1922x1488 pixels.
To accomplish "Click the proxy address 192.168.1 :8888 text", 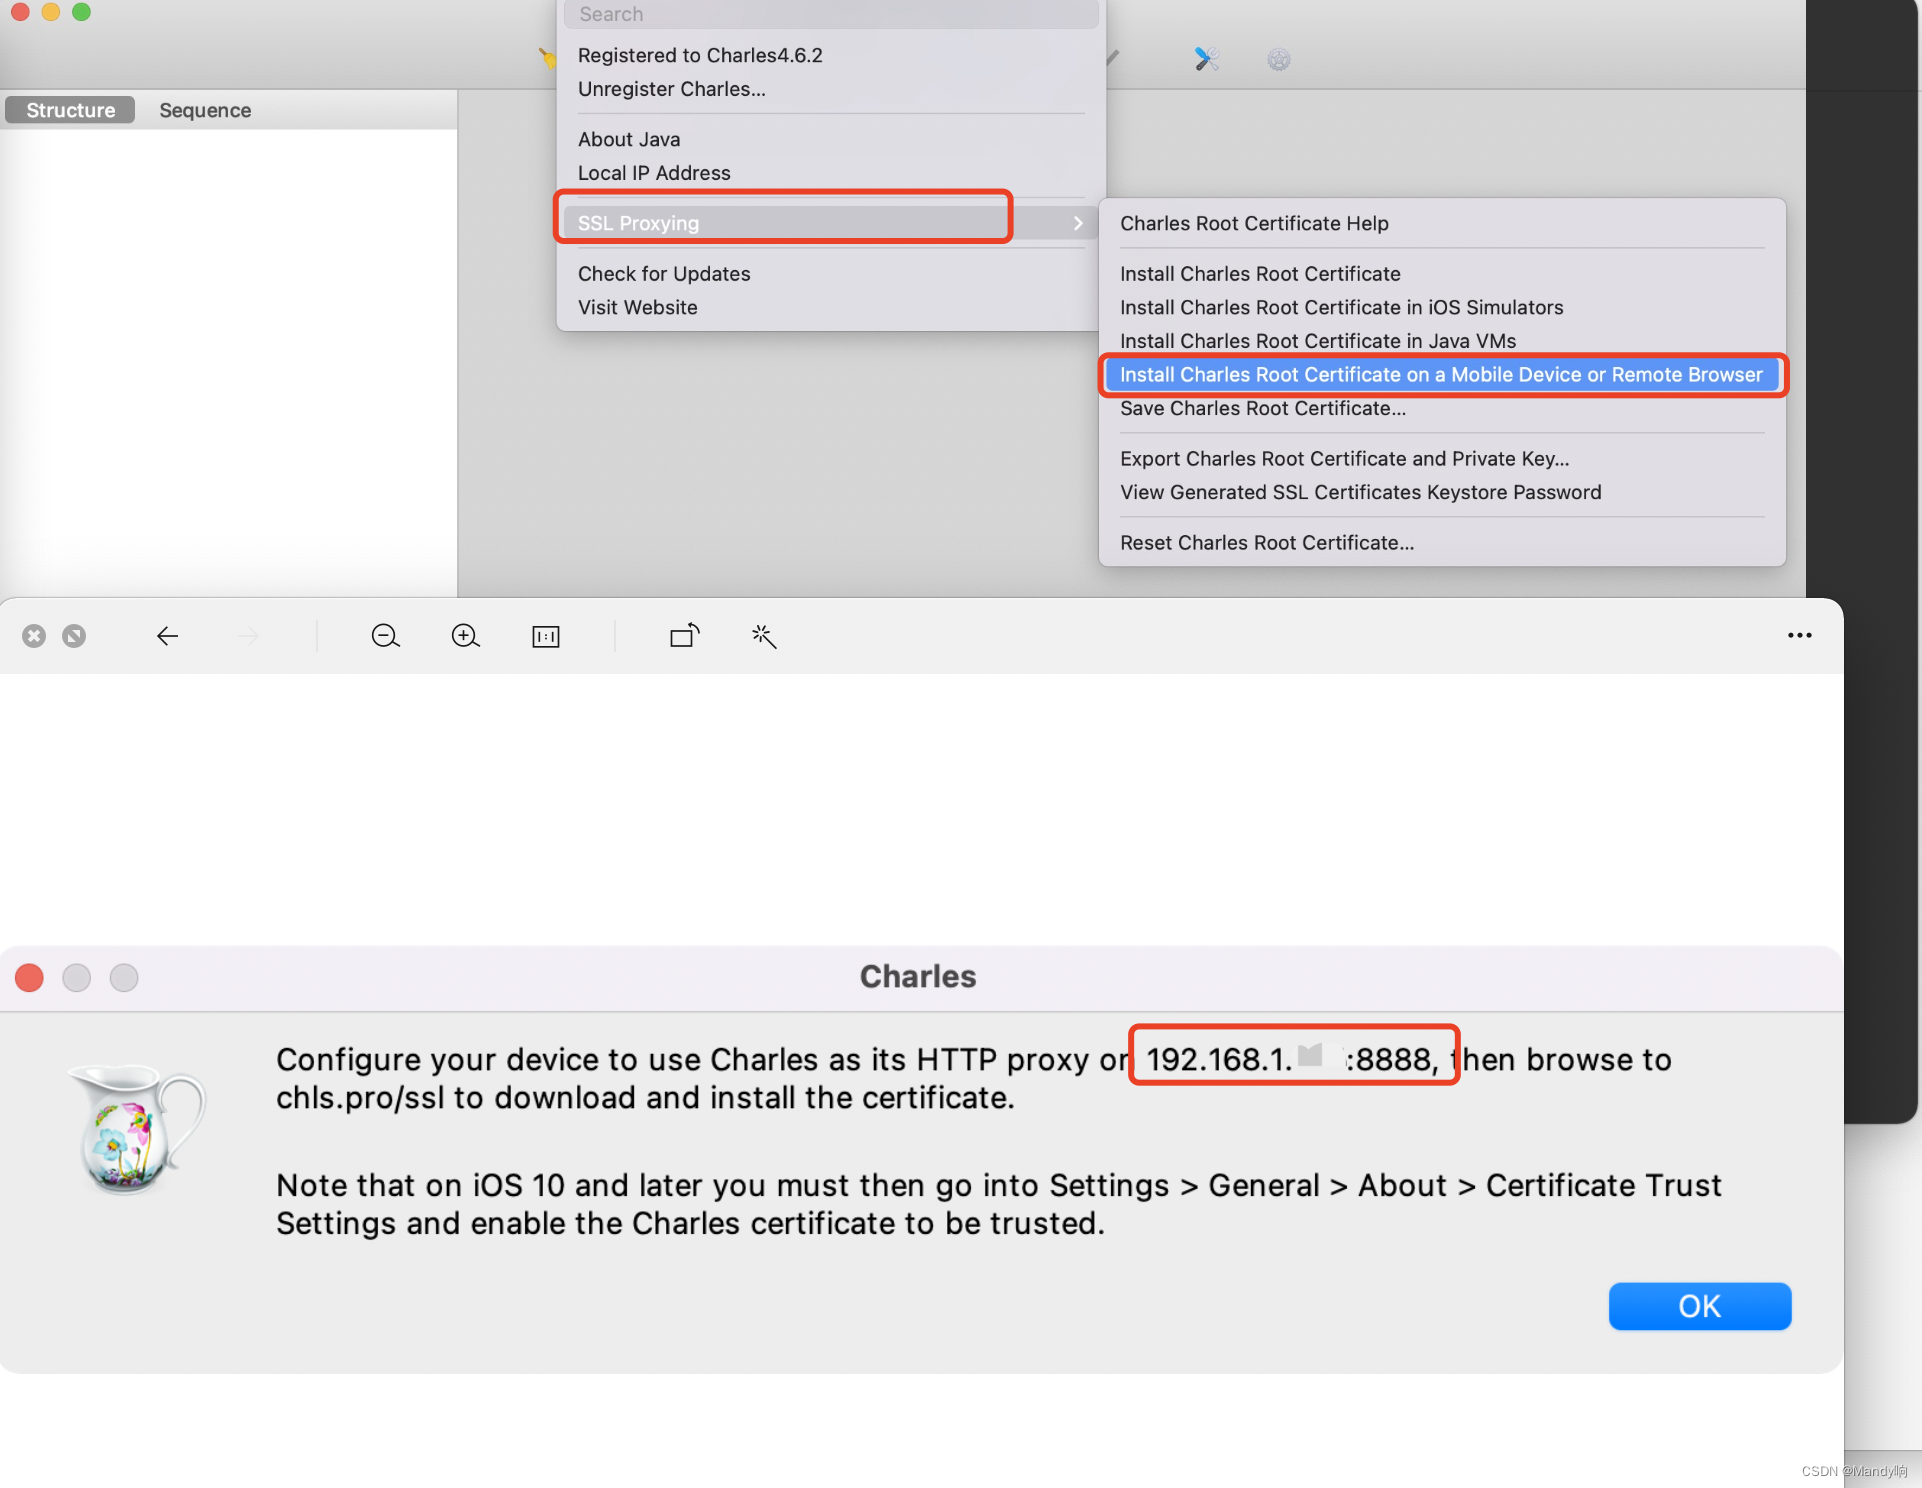I will (1292, 1059).
